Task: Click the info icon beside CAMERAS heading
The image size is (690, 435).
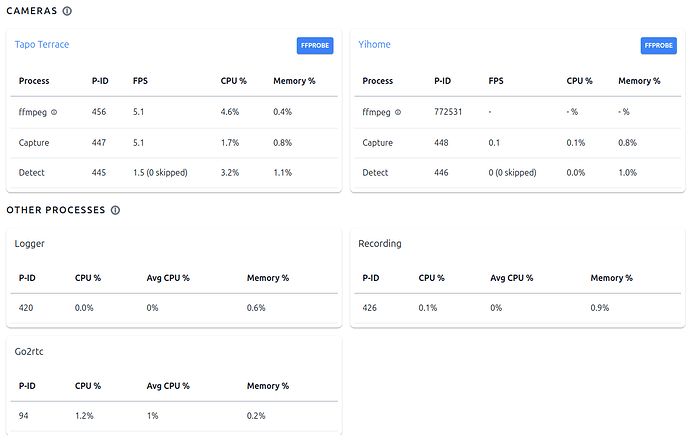Action: 67,11
